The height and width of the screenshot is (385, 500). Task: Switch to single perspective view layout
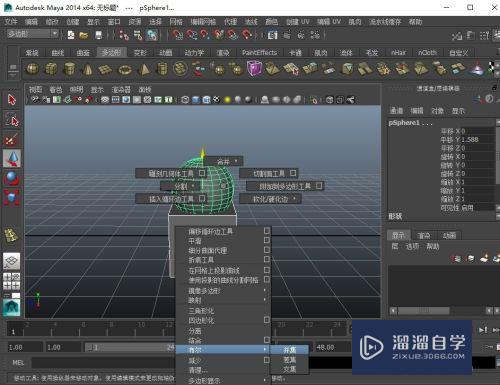(x=12, y=261)
